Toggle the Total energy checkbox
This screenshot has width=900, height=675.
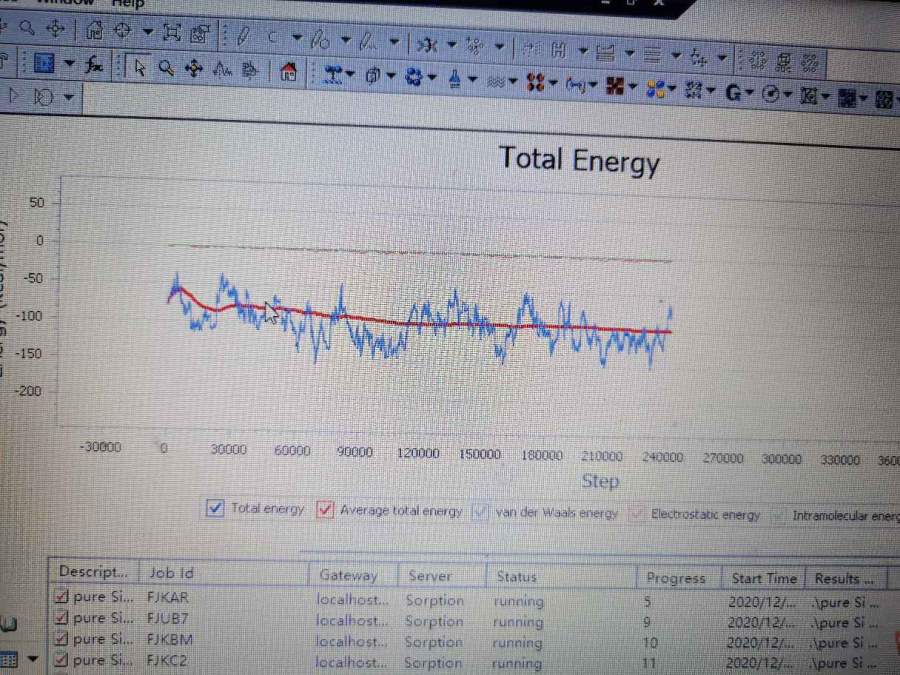(215, 508)
